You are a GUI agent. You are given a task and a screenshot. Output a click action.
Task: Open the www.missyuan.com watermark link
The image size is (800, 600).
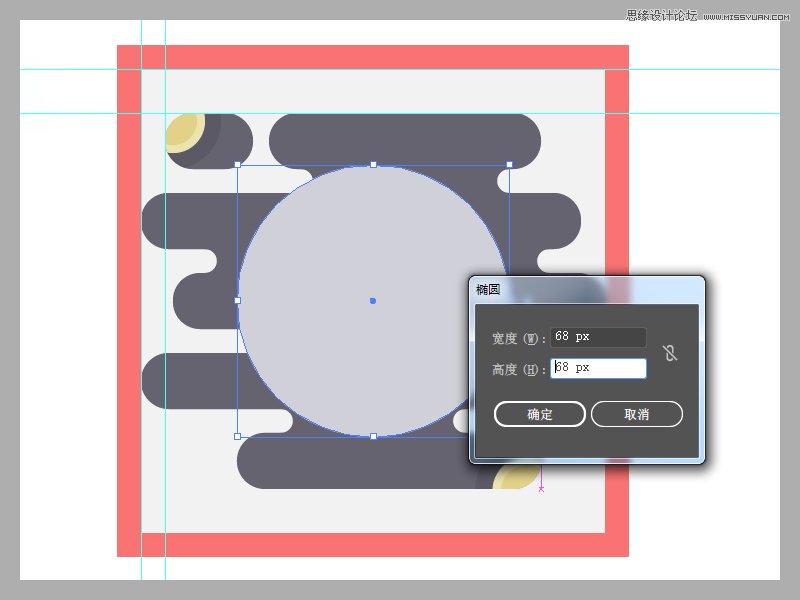tap(746, 17)
